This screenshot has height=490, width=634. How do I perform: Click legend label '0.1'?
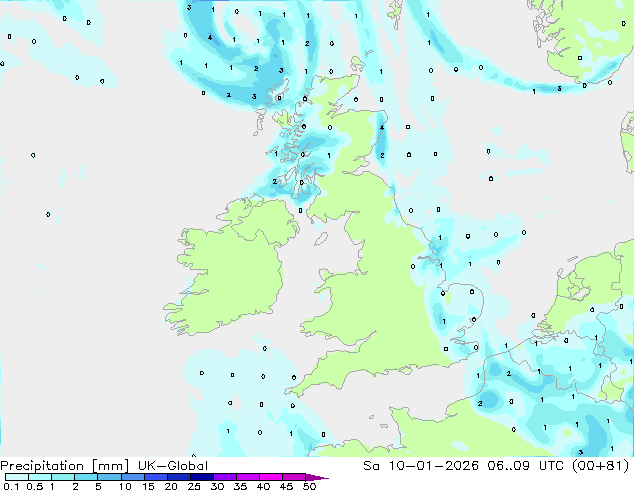point(11,486)
